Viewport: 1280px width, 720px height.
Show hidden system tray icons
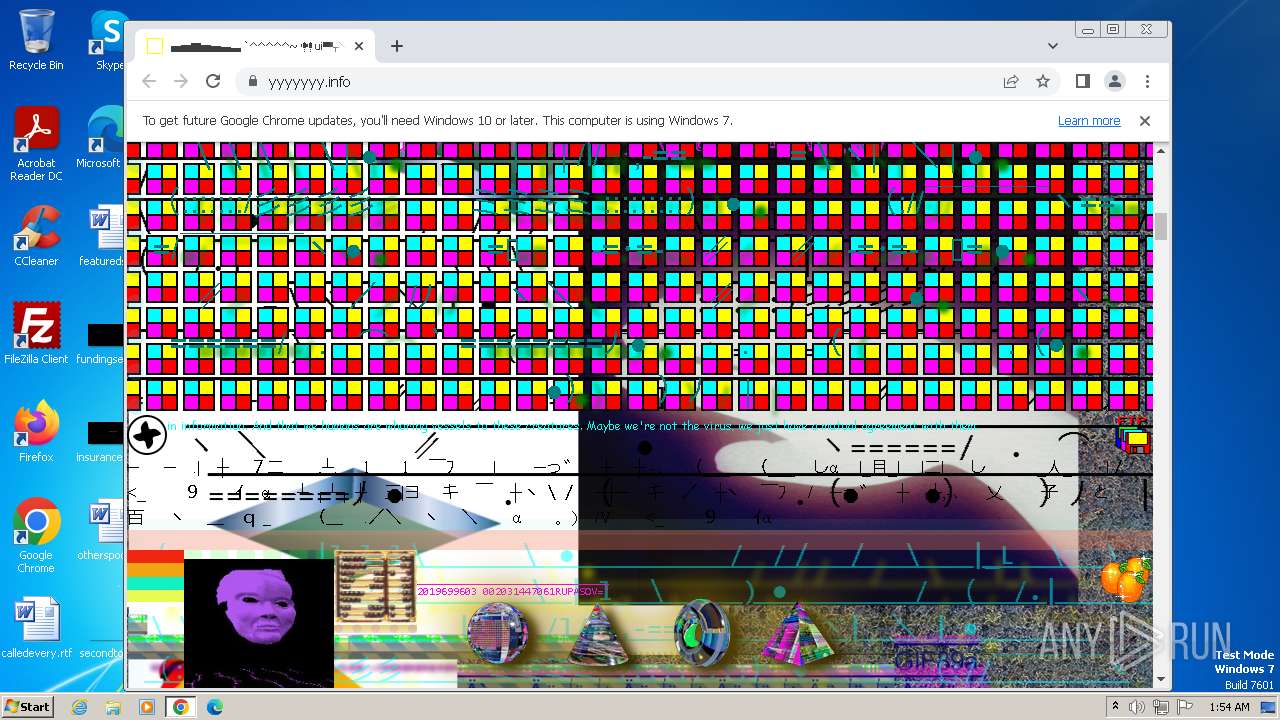tap(1116, 707)
